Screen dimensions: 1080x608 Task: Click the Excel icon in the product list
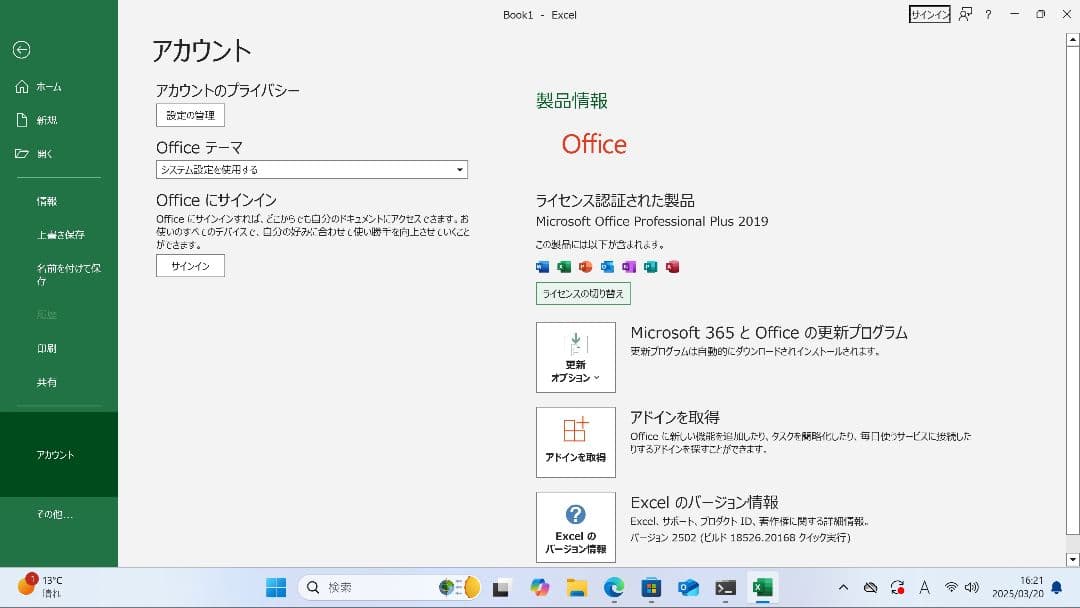564,267
